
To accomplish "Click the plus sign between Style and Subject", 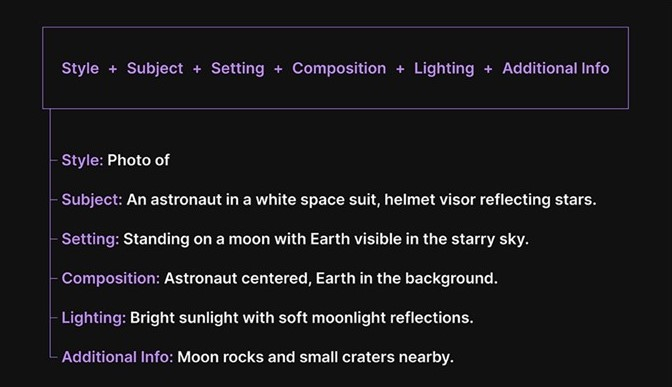I will tap(113, 69).
